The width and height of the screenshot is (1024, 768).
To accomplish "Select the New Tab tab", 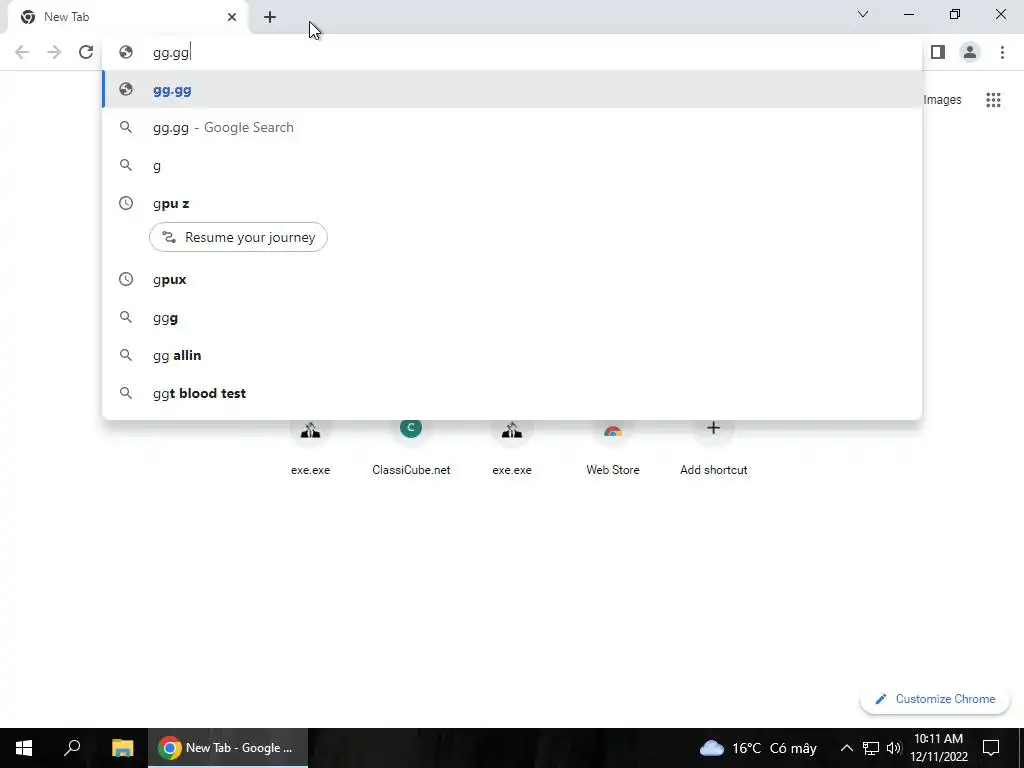I will click(129, 17).
